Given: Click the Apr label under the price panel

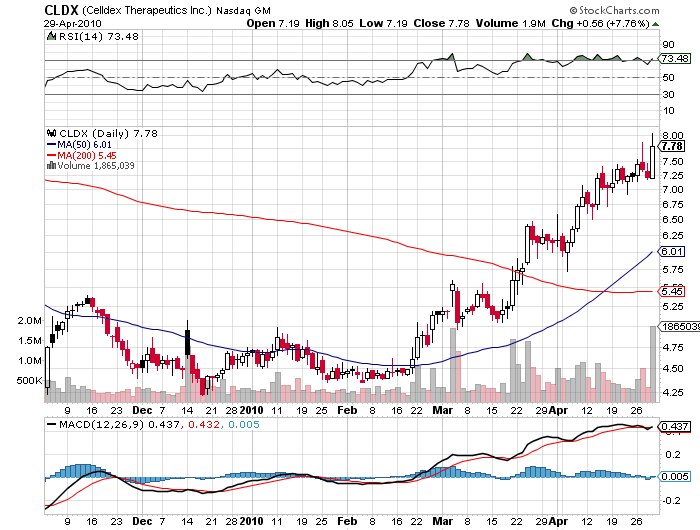Looking at the screenshot, I should 558,410.
